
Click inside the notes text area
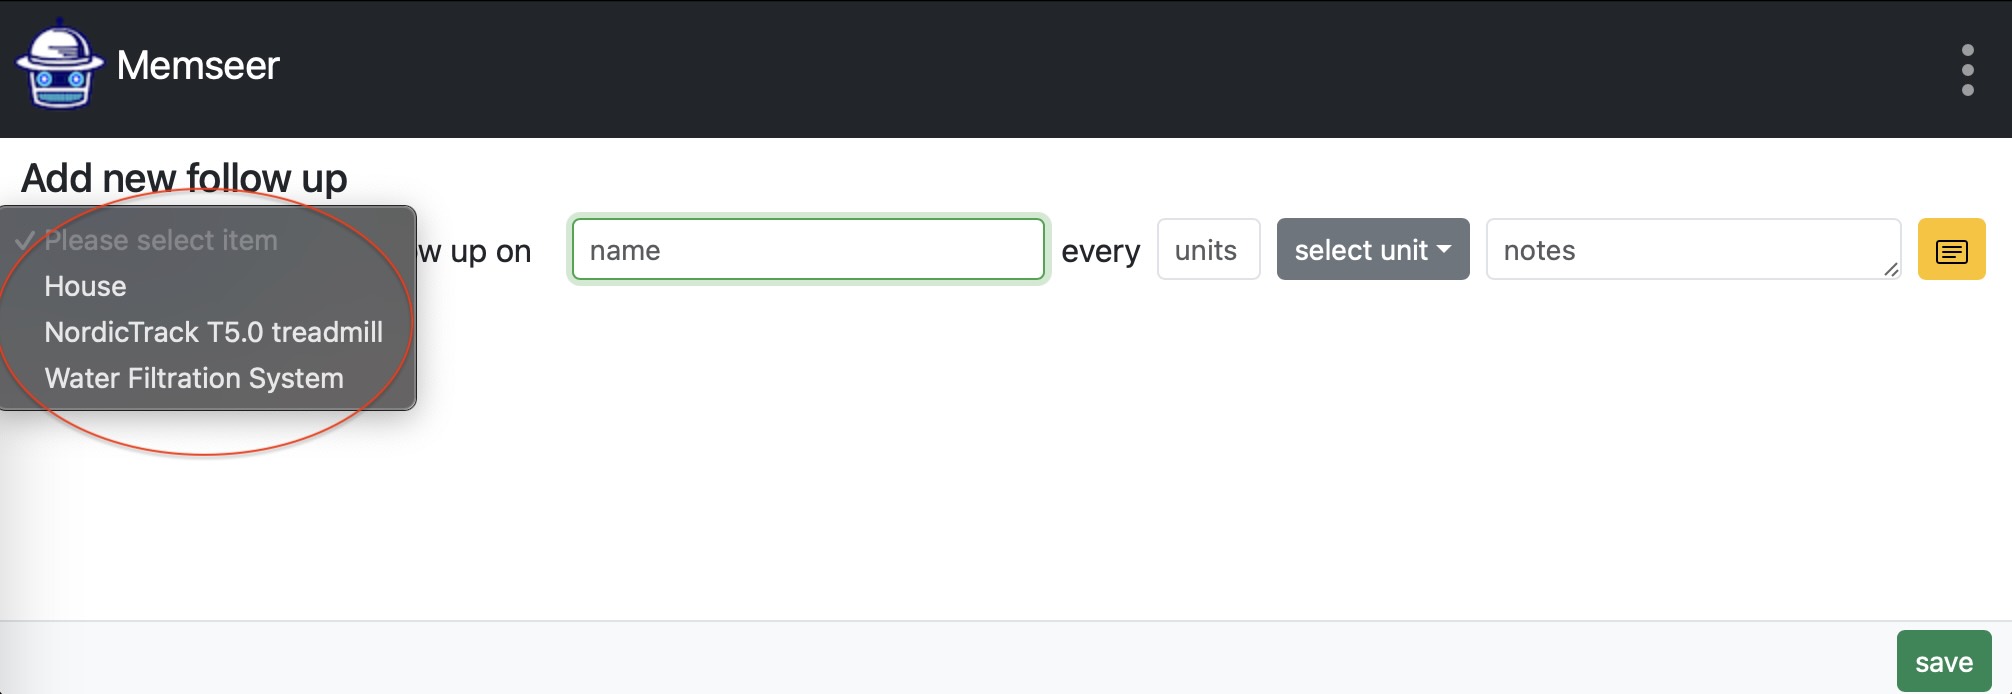(x=1693, y=249)
